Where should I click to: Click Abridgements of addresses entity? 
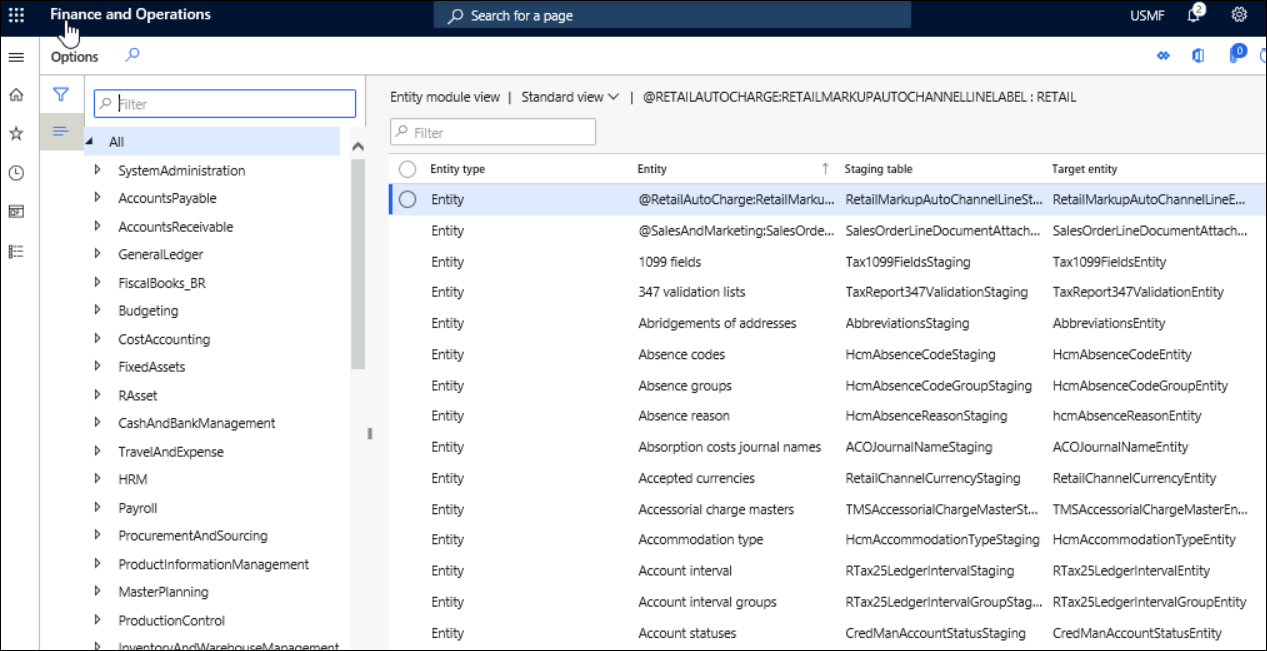[717, 323]
